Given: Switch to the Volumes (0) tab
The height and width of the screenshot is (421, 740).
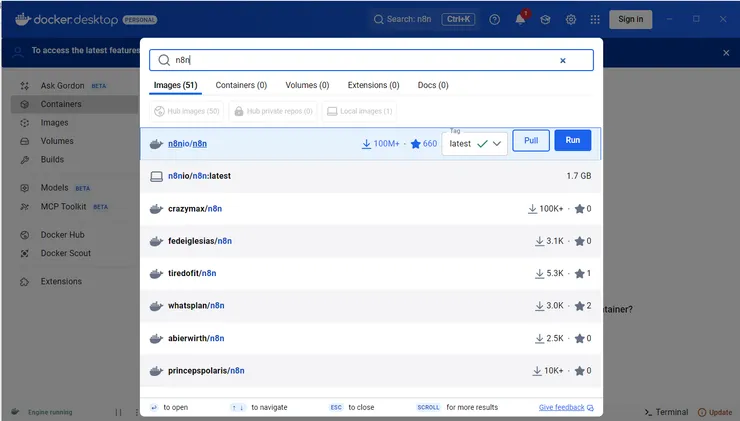Looking at the screenshot, I should point(308,86).
